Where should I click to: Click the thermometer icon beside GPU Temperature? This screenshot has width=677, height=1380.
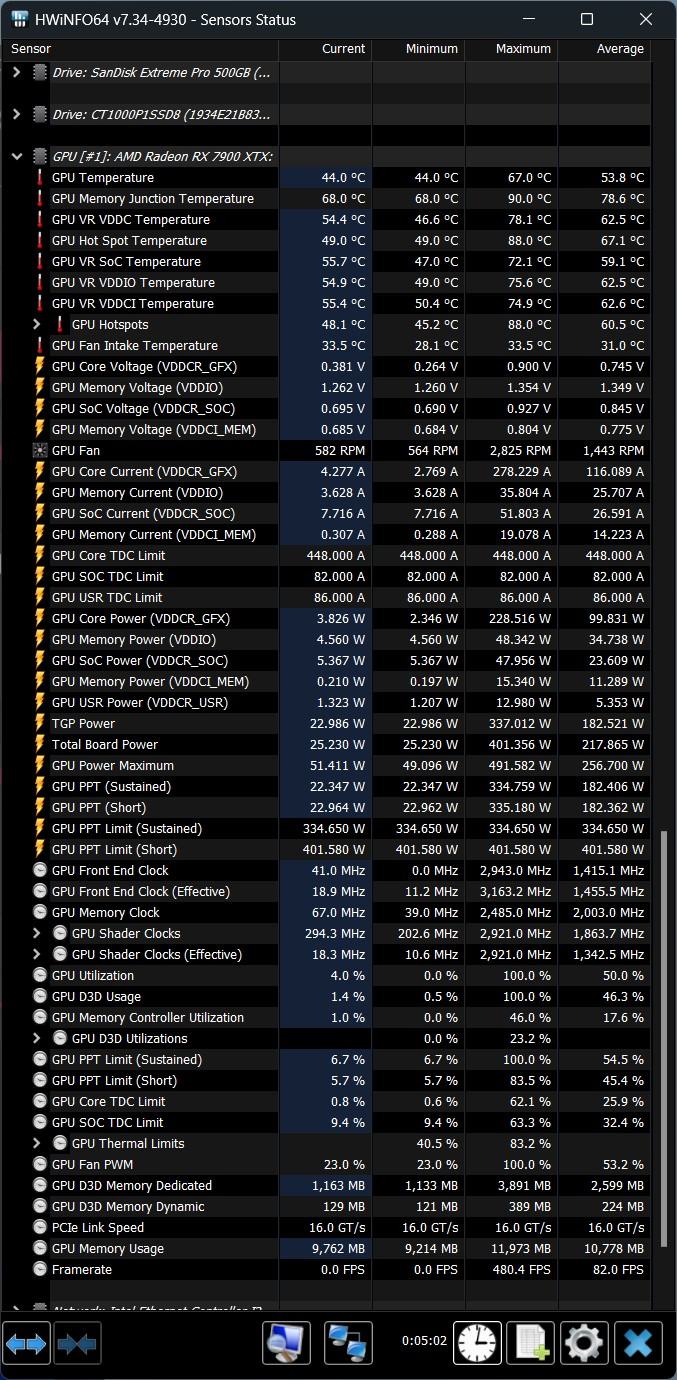coord(40,178)
